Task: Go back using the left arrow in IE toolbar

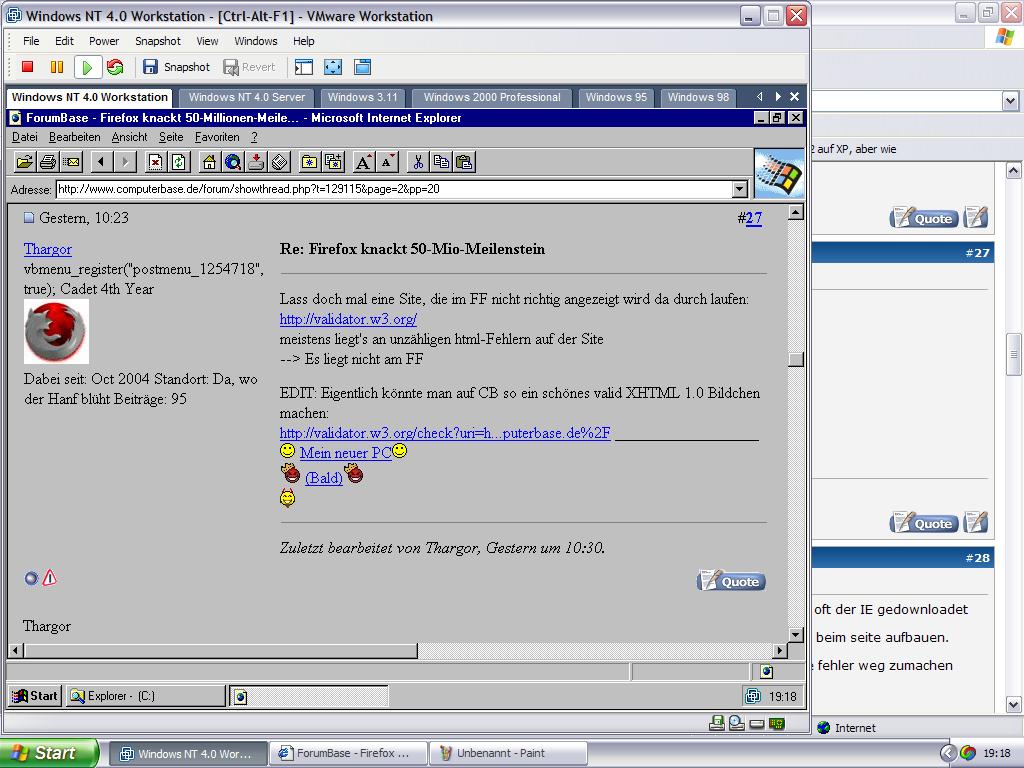Action: coord(101,162)
